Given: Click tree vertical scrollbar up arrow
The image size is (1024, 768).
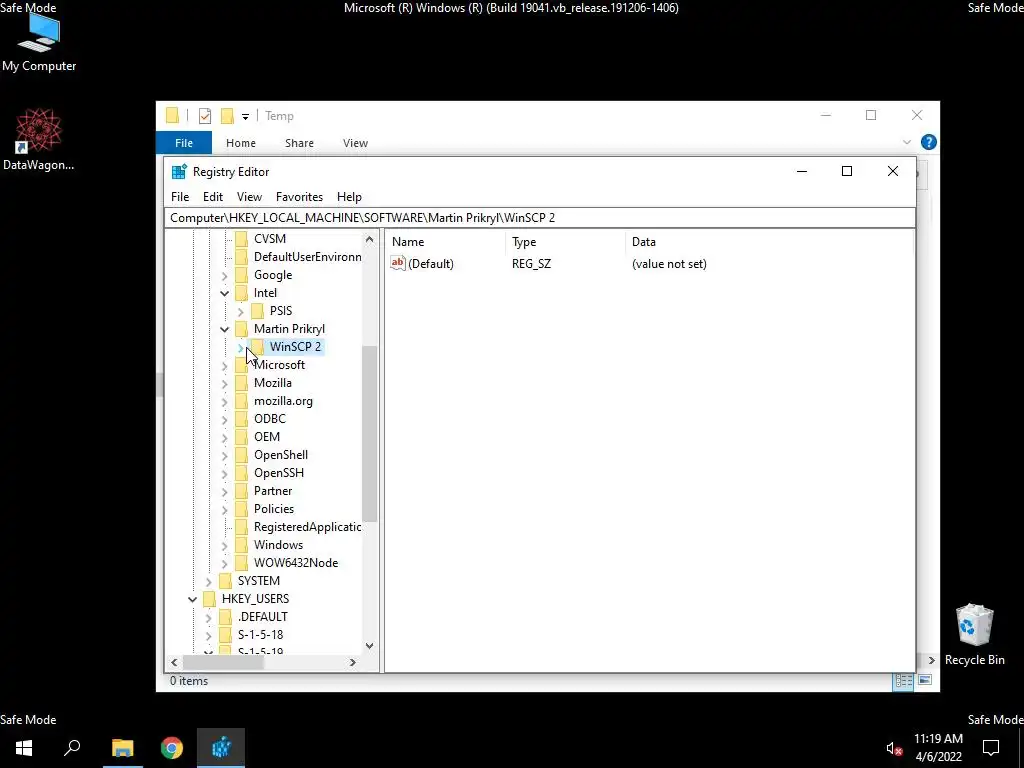Looking at the screenshot, I should [x=370, y=240].
